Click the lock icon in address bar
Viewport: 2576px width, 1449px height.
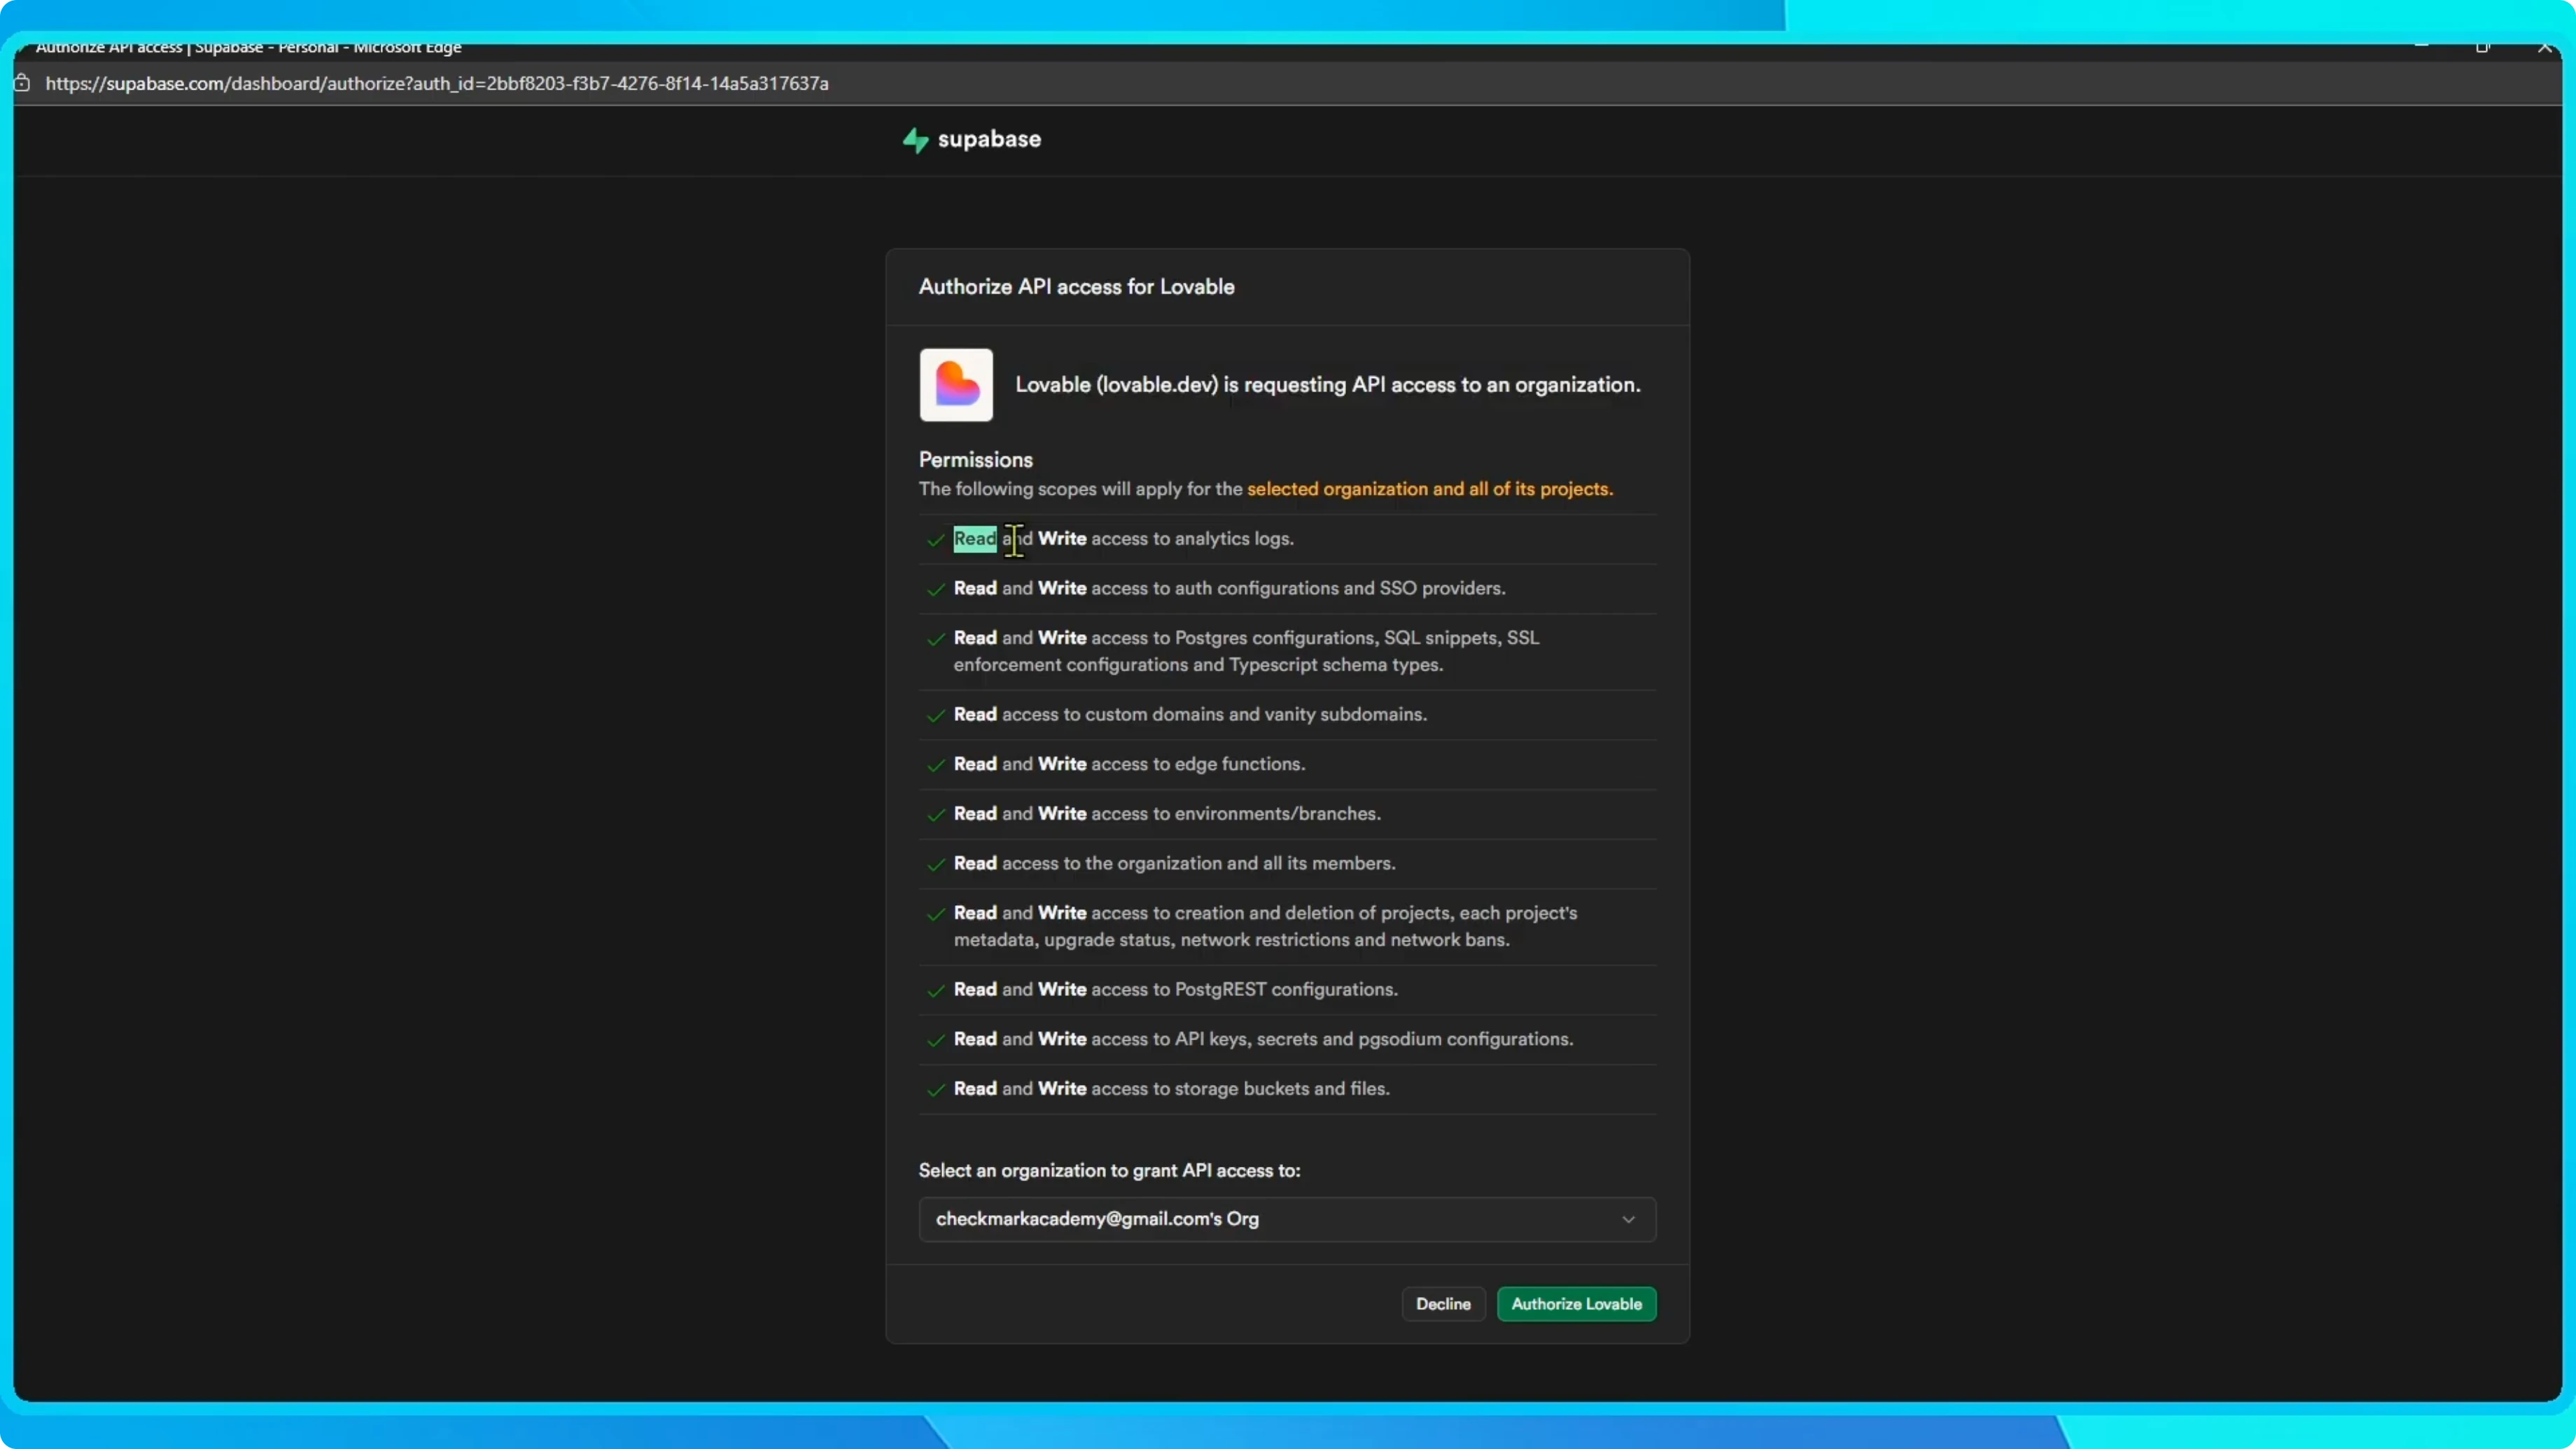tap(22, 83)
